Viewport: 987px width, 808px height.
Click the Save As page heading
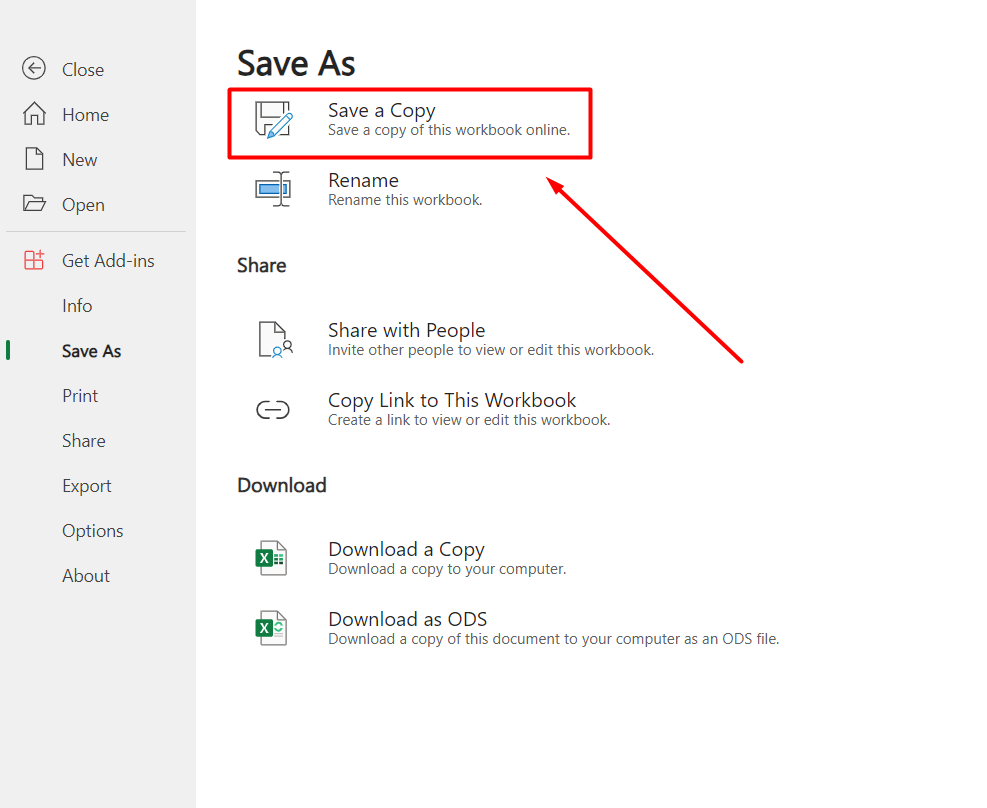(296, 63)
